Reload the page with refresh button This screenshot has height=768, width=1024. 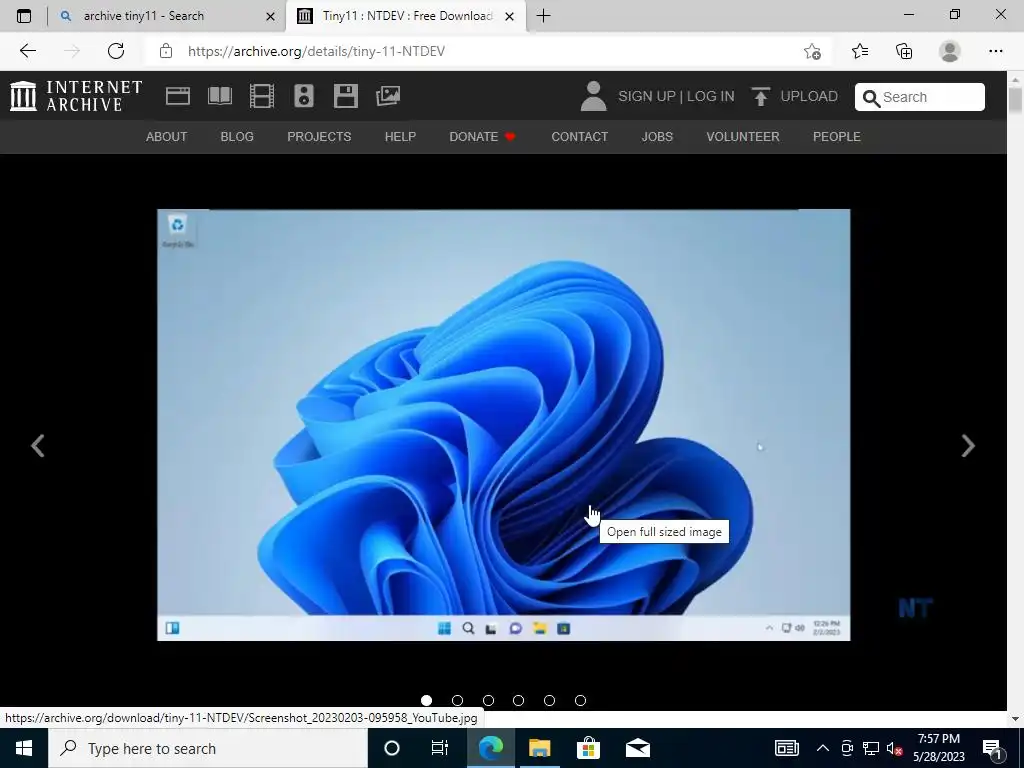point(116,51)
